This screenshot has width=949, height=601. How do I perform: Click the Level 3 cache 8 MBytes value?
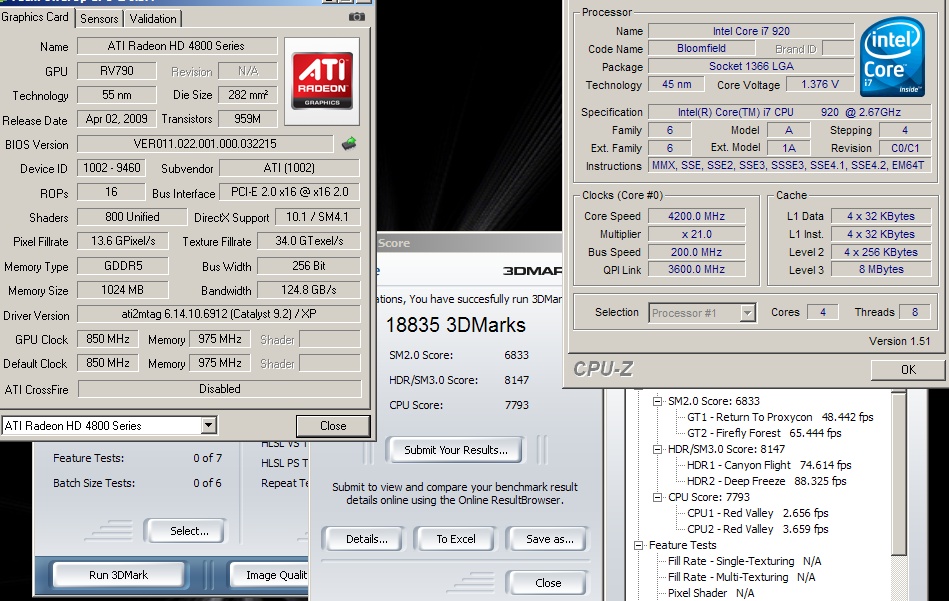click(x=881, y=269)
